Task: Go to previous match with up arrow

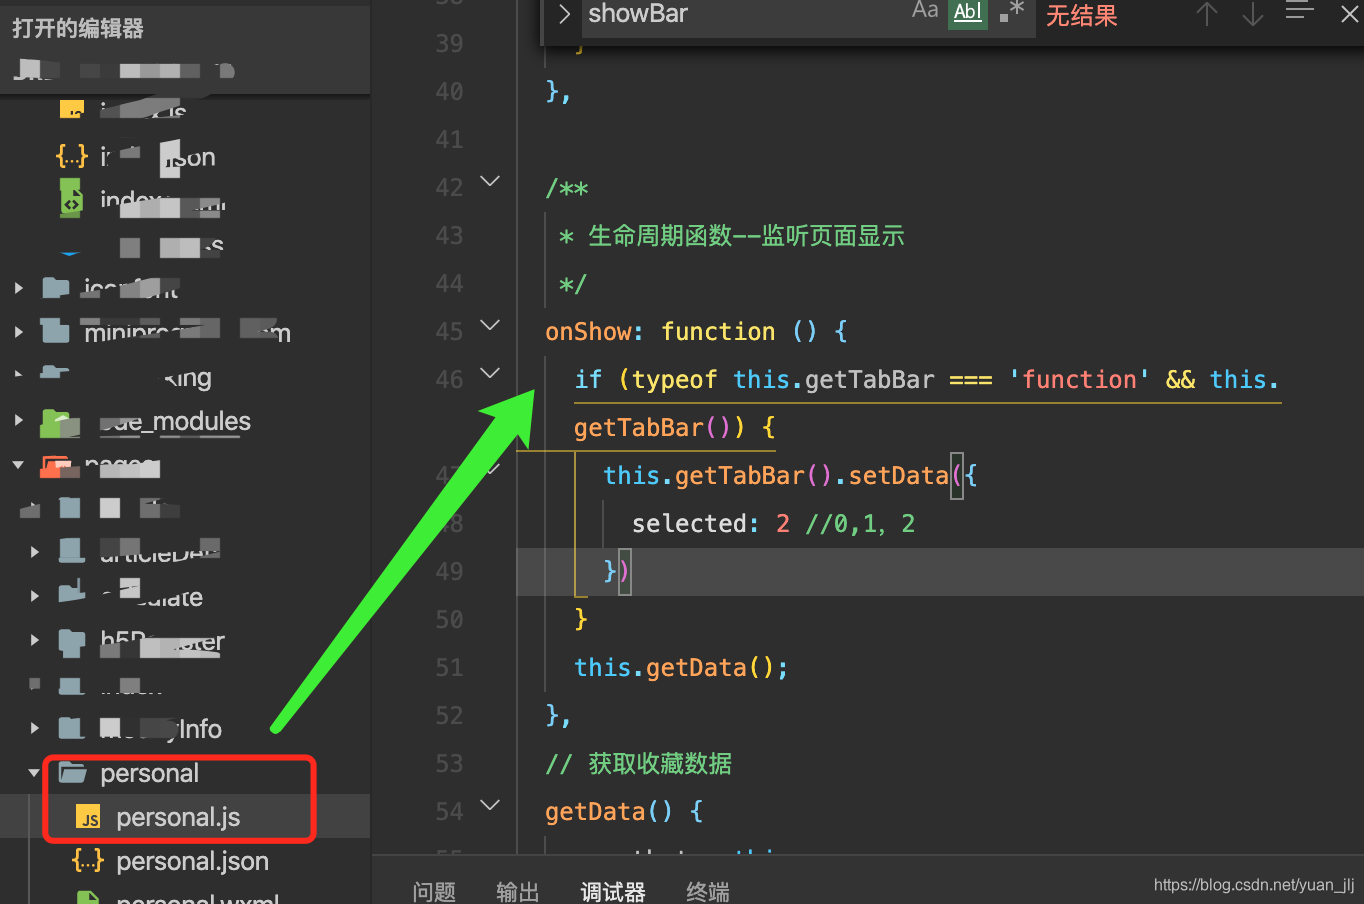Action: pyautogui.click(x=1207, y=14)
